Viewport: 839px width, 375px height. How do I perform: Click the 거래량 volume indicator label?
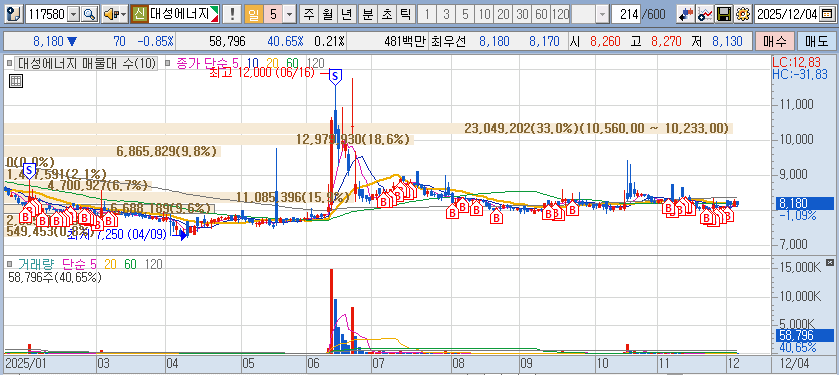pyautogui.click(x=36, y=264)
